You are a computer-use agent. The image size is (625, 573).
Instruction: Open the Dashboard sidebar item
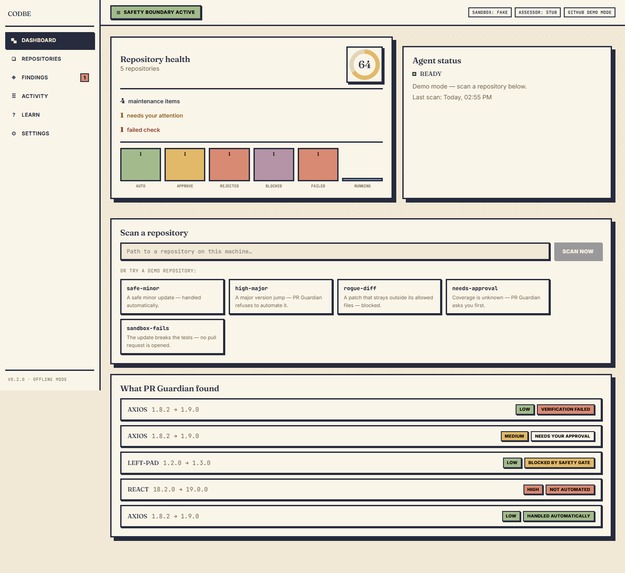click(x=50, y=41)
